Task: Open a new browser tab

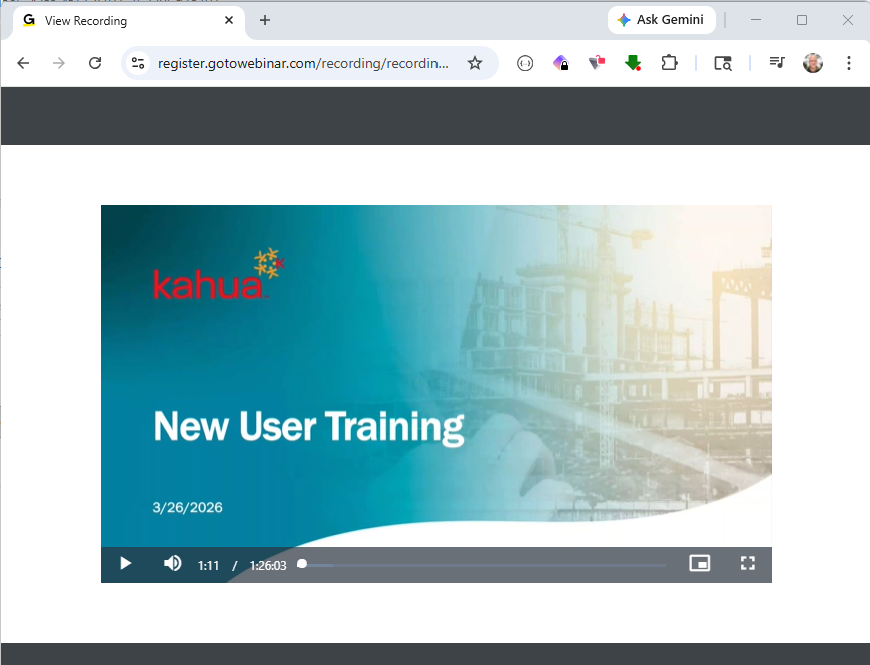Action: tap(264, 20)
